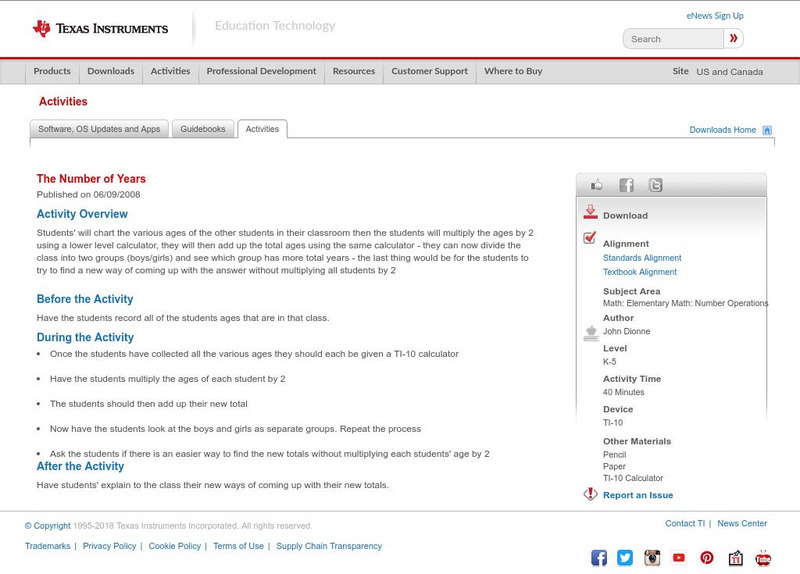The width and height of the screenshot is (800, 574).
Task: Click the Before the Activity heading
Action: pyautogui.click(x=85, y=299)
